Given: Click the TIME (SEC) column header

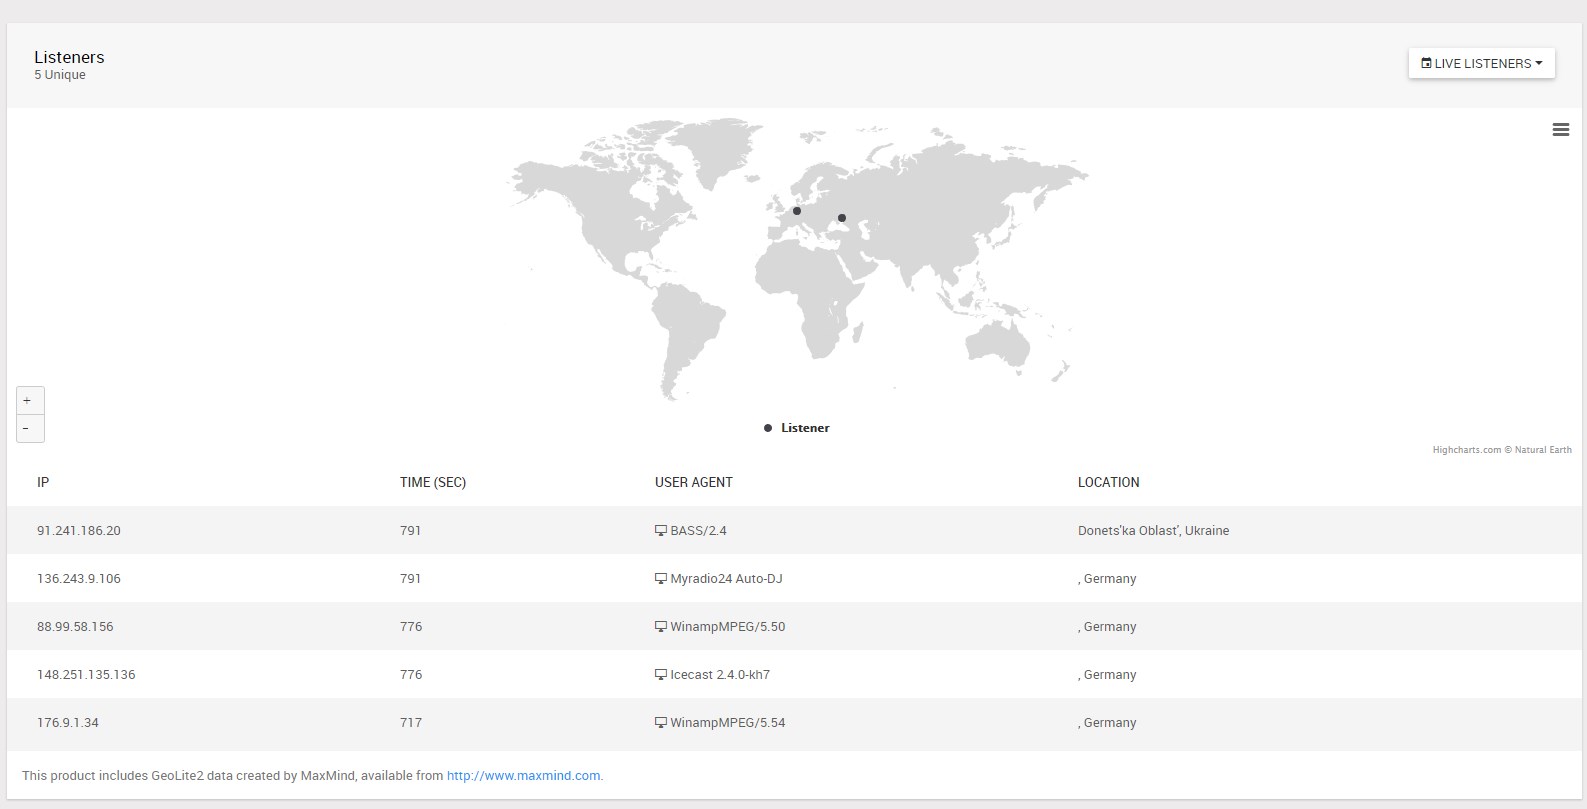Looking at the screenshot, I should pyautogui.click(x=433, y=482).
